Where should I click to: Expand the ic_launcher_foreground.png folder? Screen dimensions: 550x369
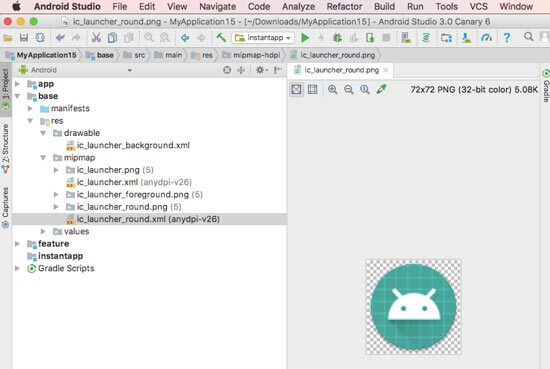click(x=56, y=194)
